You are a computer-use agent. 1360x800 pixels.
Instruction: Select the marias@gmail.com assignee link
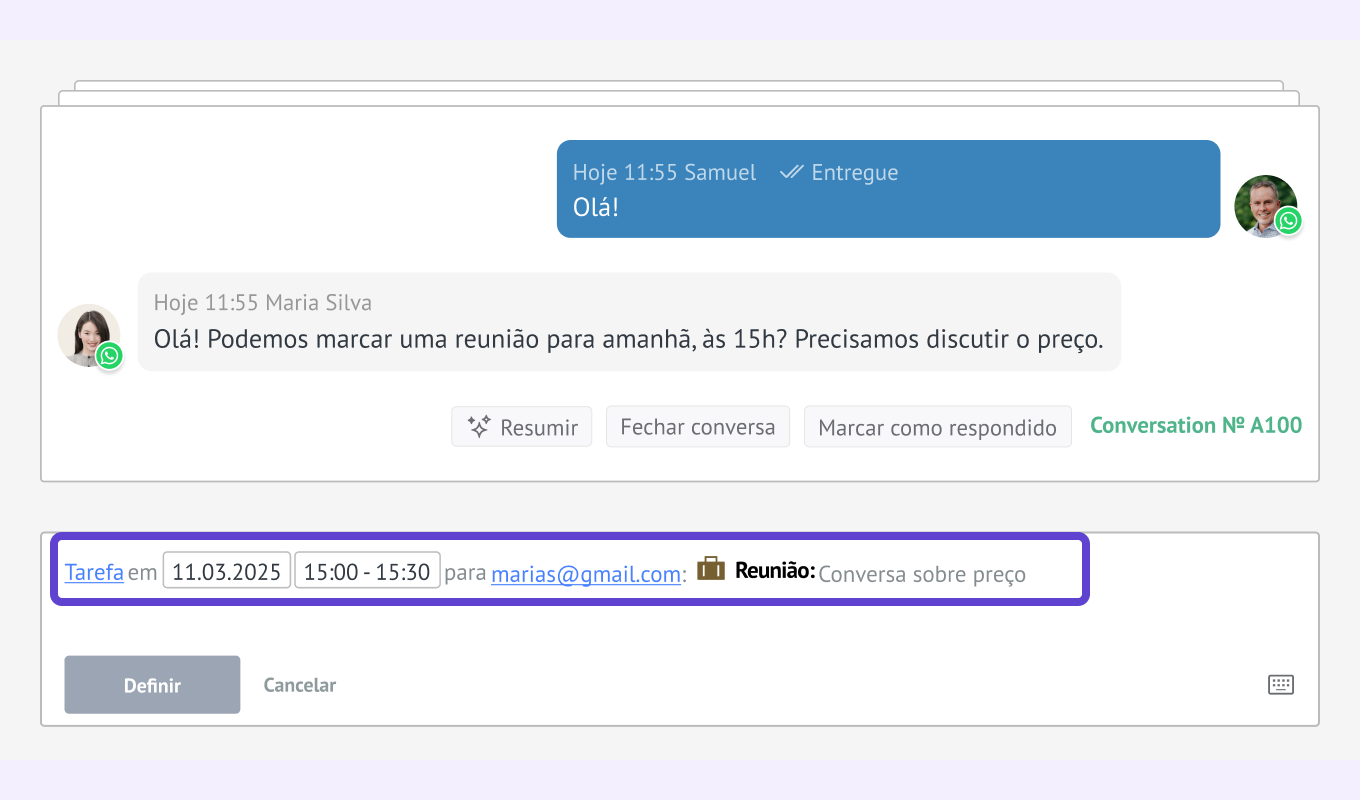click(586, 574)
